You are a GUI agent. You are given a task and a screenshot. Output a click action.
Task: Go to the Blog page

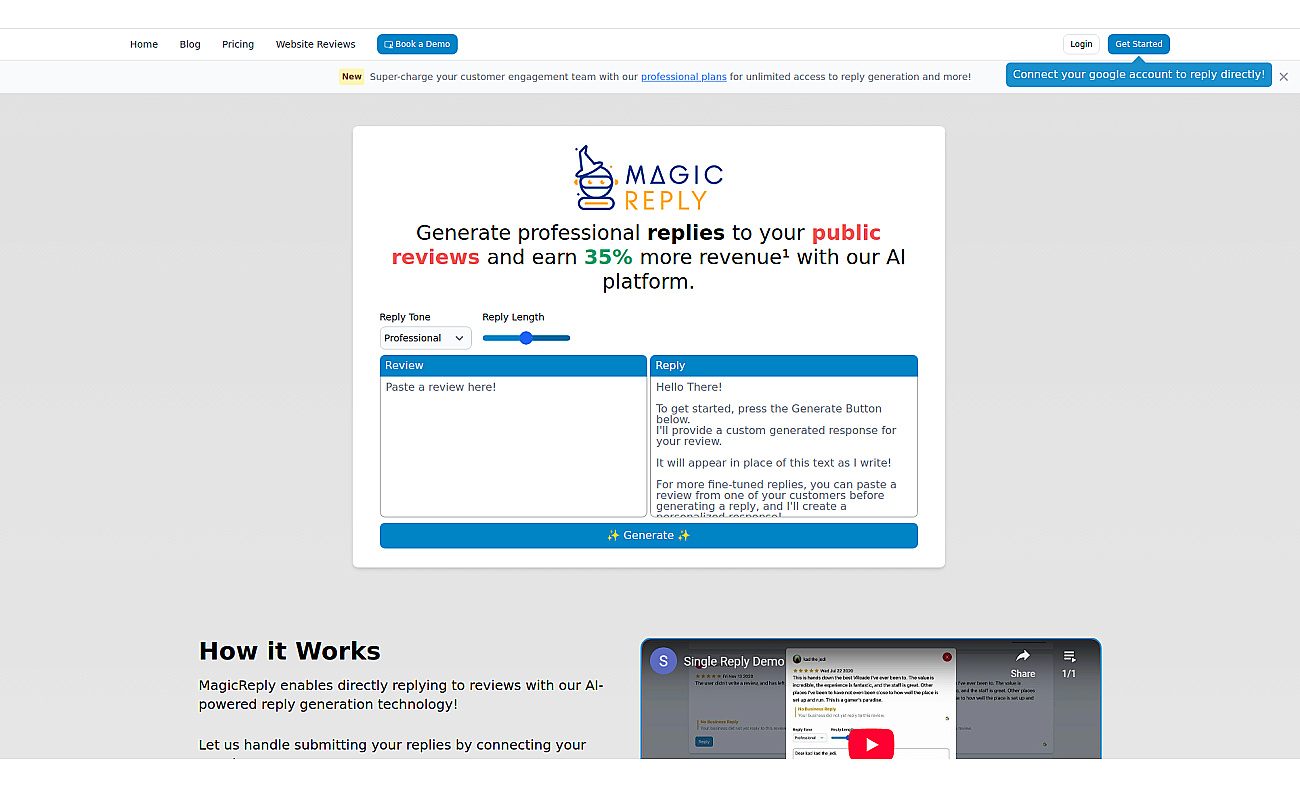point(190,44)
